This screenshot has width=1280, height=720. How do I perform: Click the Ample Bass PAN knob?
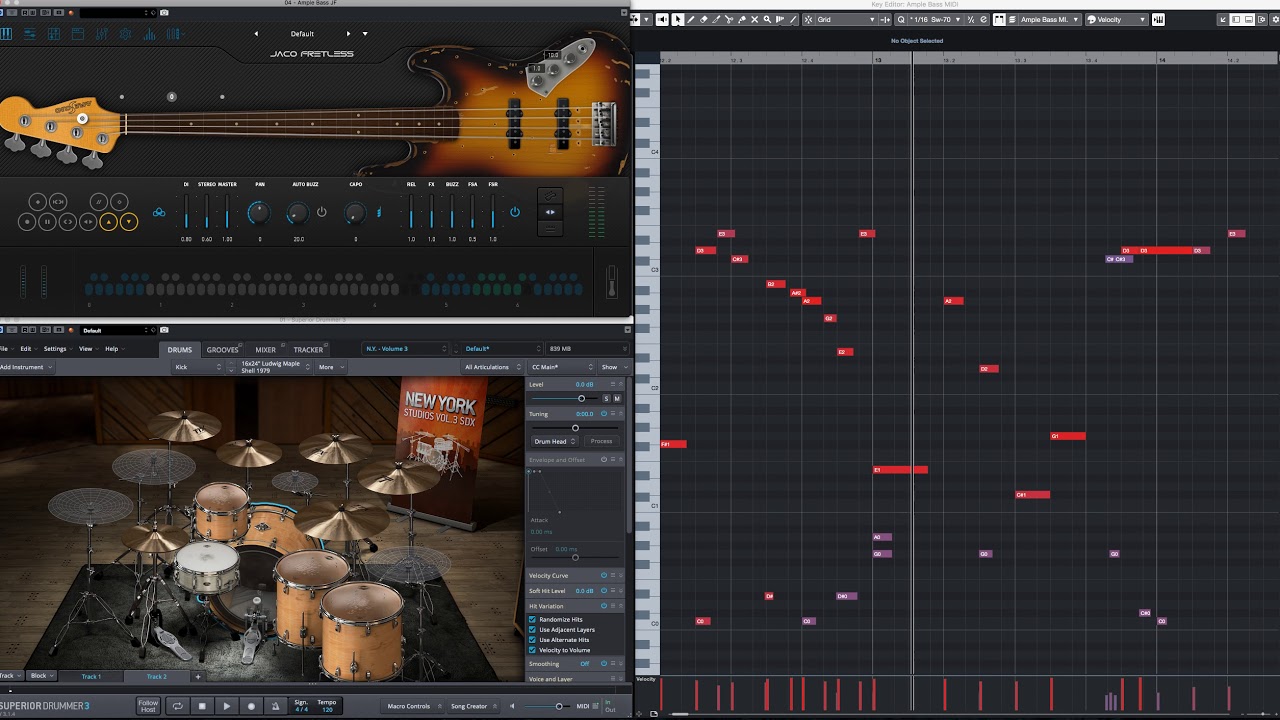(x=258, y=212)
